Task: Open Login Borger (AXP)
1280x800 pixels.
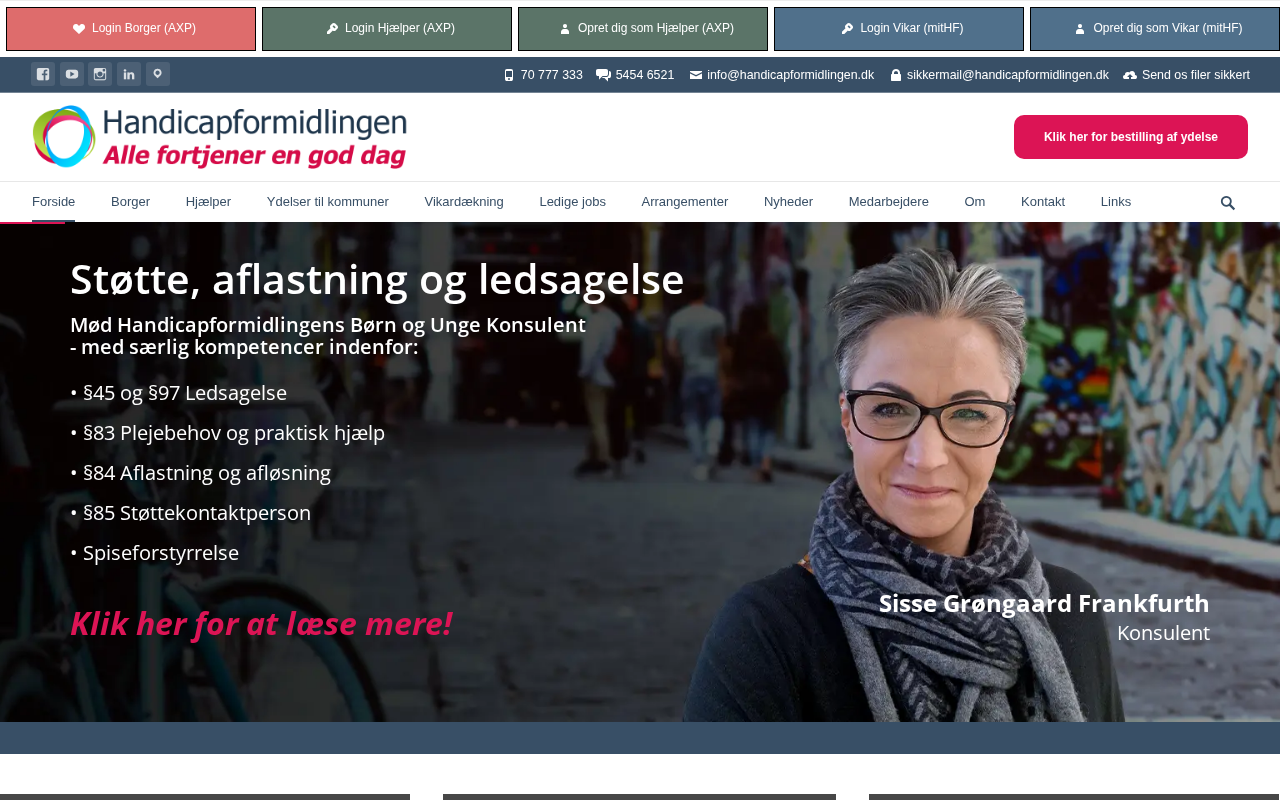Action: tap(131, 29)
